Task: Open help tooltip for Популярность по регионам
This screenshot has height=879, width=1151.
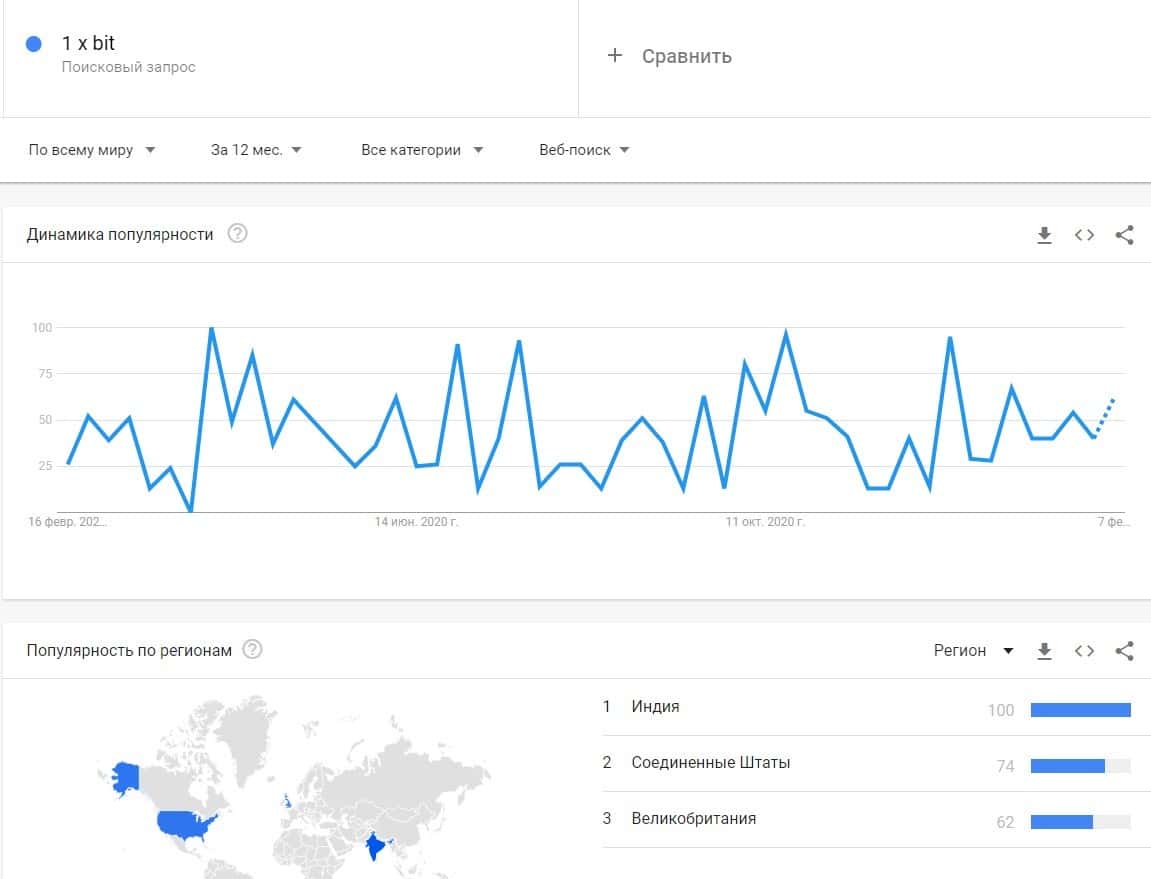Action: pyautogui.click(x=253, y=650)
